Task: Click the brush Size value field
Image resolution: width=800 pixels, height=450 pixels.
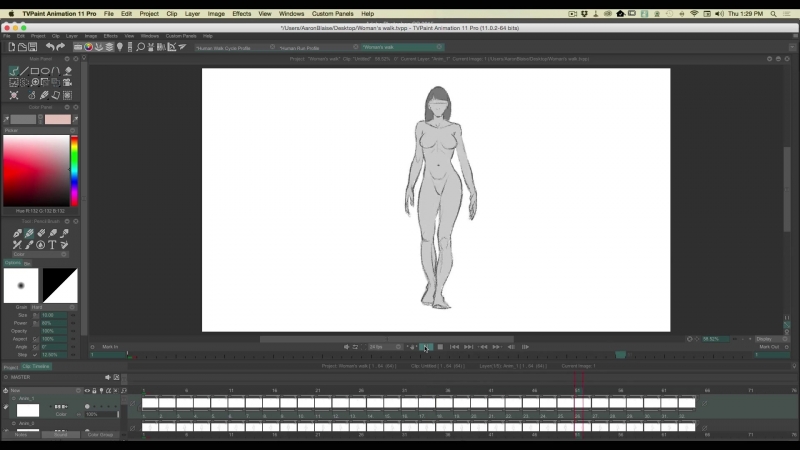Action: [54, 315]
